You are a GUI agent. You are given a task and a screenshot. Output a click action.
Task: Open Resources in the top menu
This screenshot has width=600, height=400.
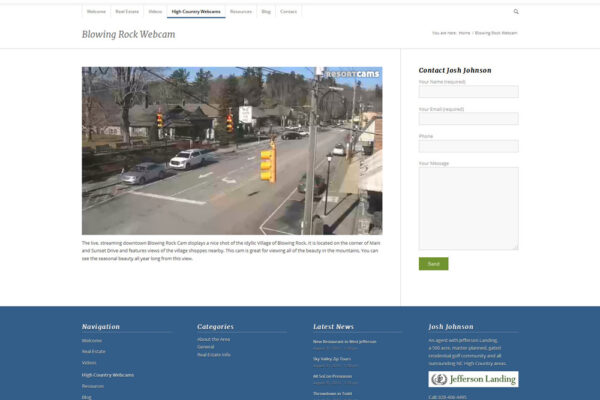241,11
